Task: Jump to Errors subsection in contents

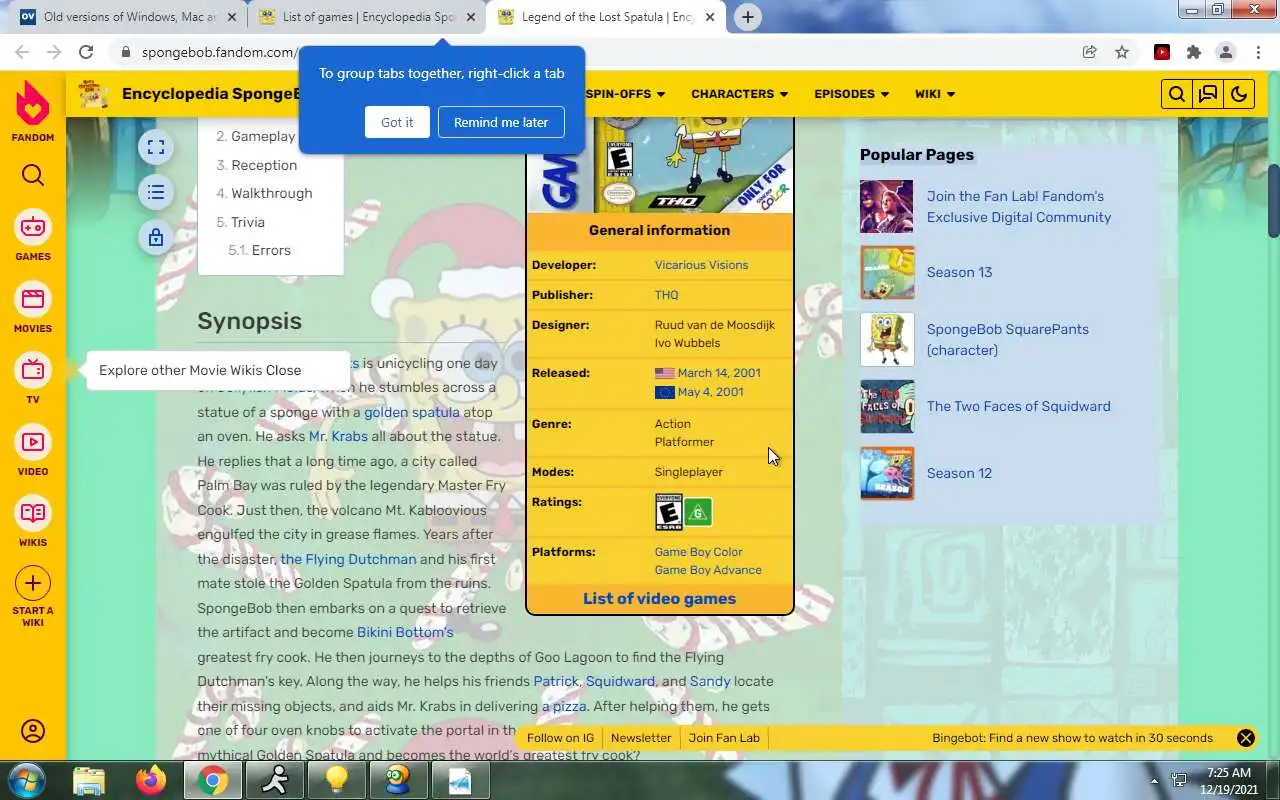Action: tap(271, 250)
